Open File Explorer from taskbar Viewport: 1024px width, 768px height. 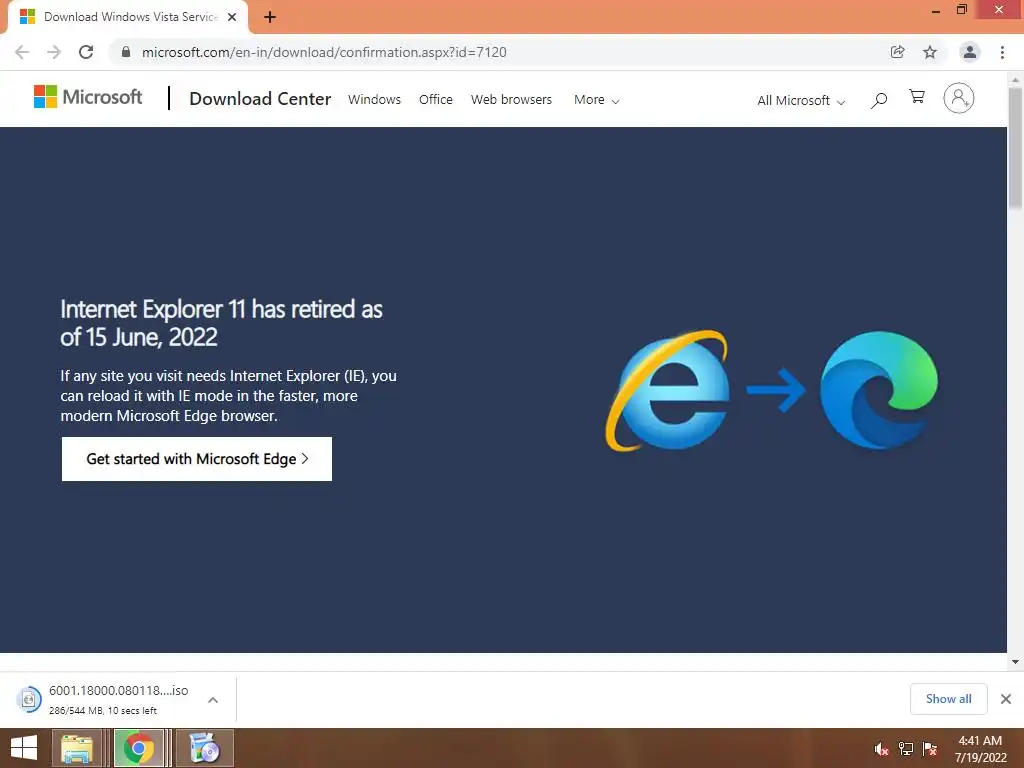(76, 748)
